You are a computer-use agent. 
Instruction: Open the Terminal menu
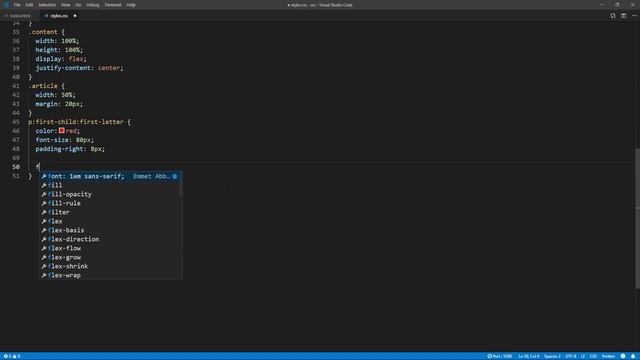[113, 5]
